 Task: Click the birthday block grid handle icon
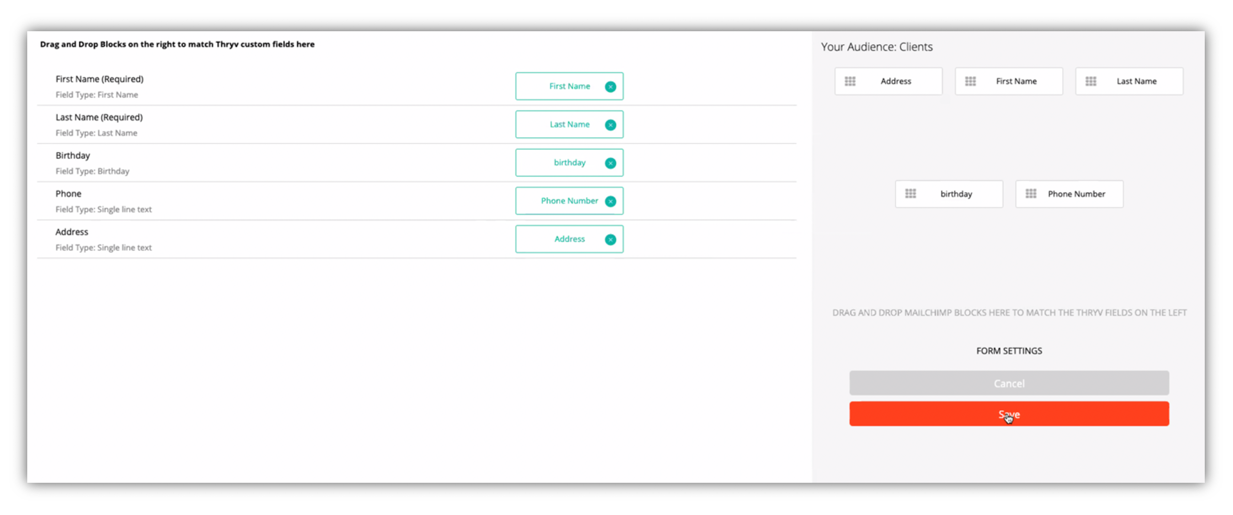[x=910, y=194]
